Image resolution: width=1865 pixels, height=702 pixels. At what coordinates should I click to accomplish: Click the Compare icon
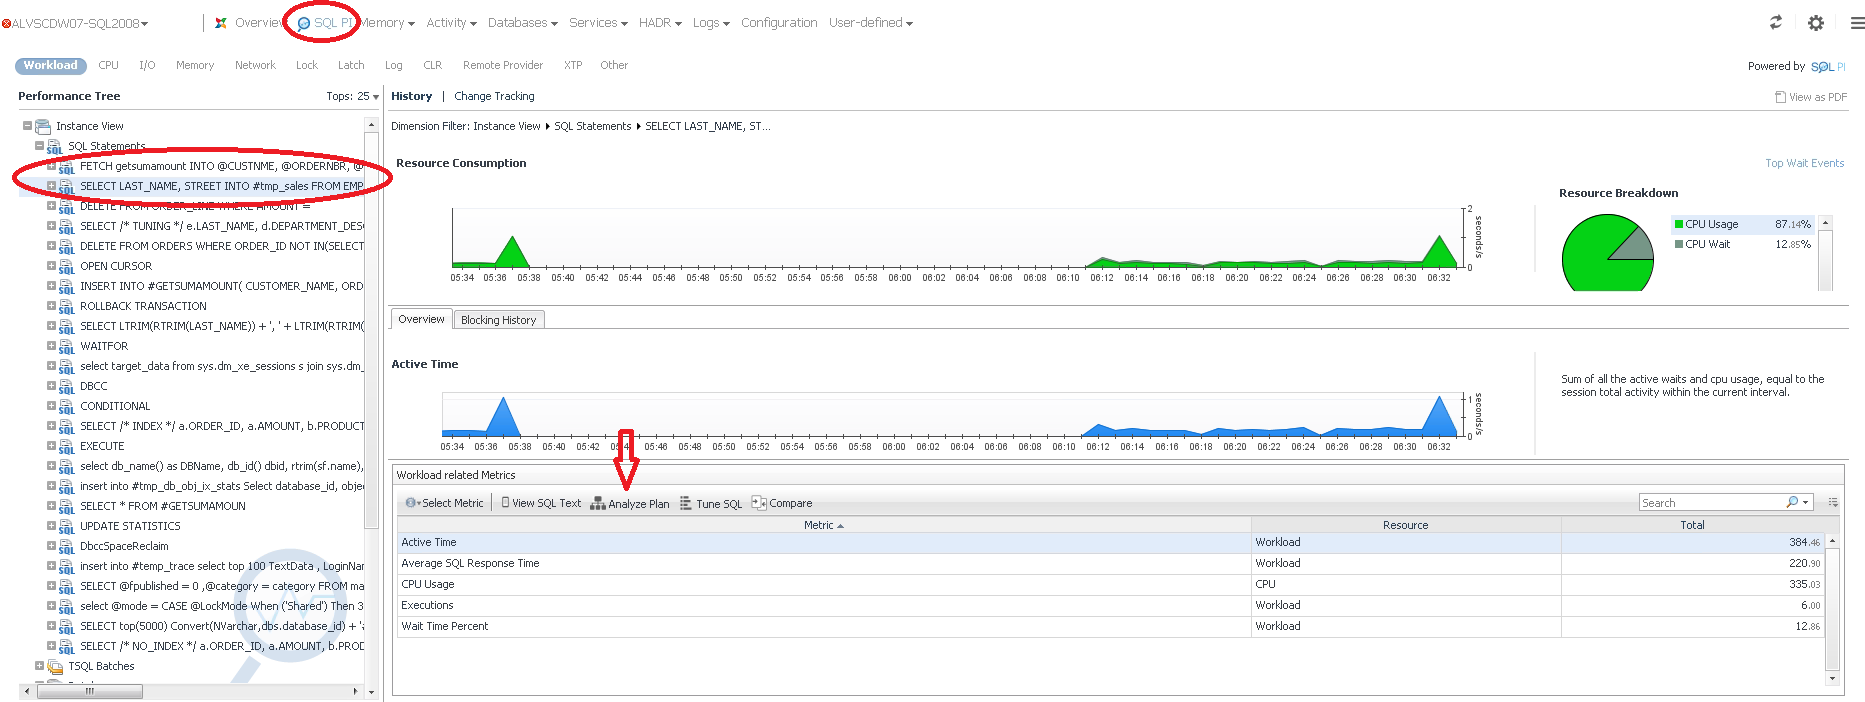point(759,503)
